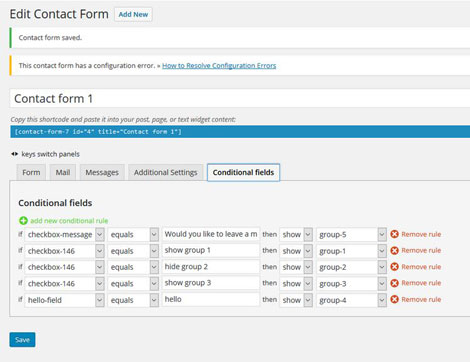Click add new conditional rule link
The width and height of the screenshot is (470, 362).
[69, 221]
